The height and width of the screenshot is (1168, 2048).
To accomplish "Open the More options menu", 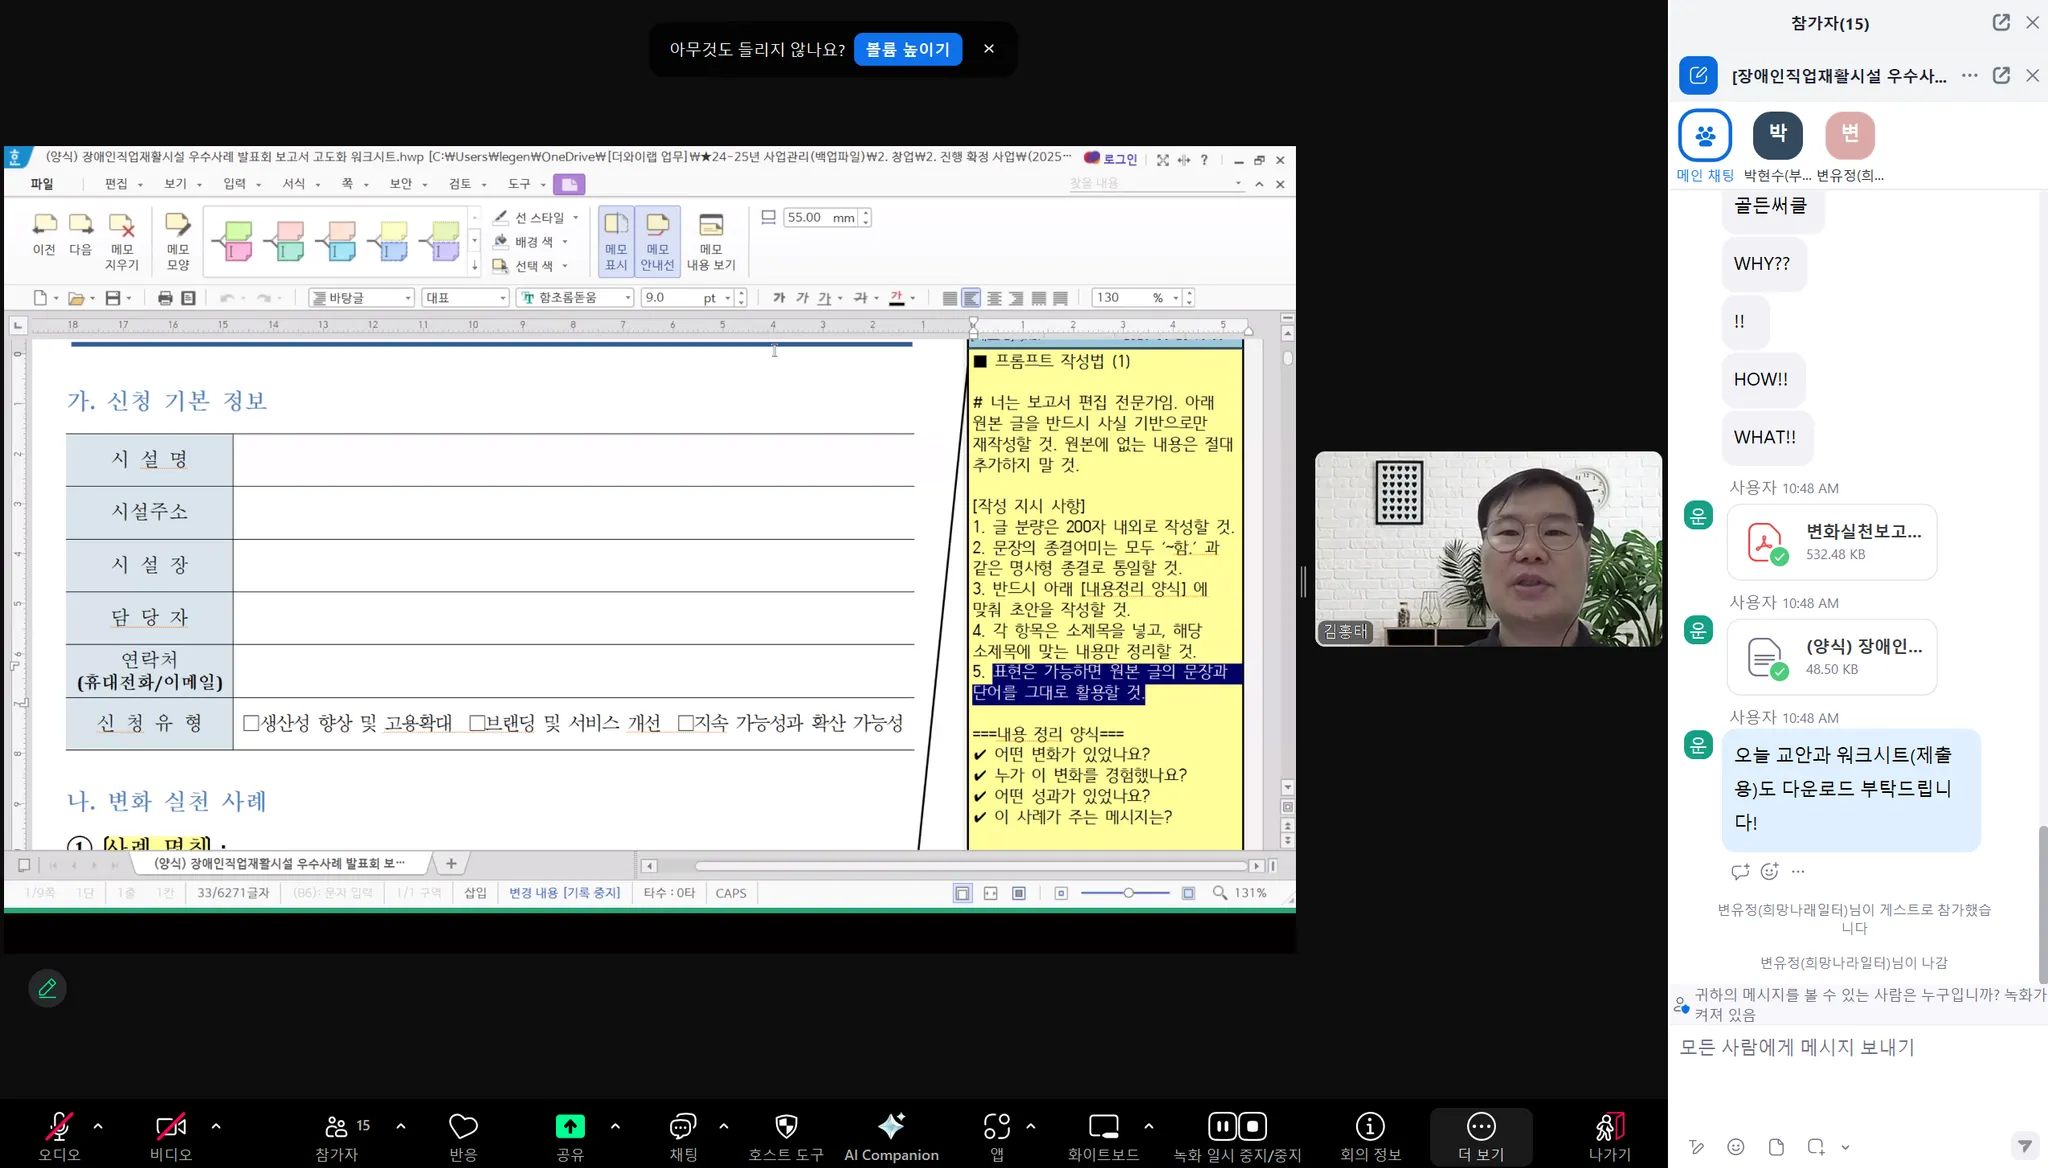I will pyautogui.click(x=1480, y=1127).
